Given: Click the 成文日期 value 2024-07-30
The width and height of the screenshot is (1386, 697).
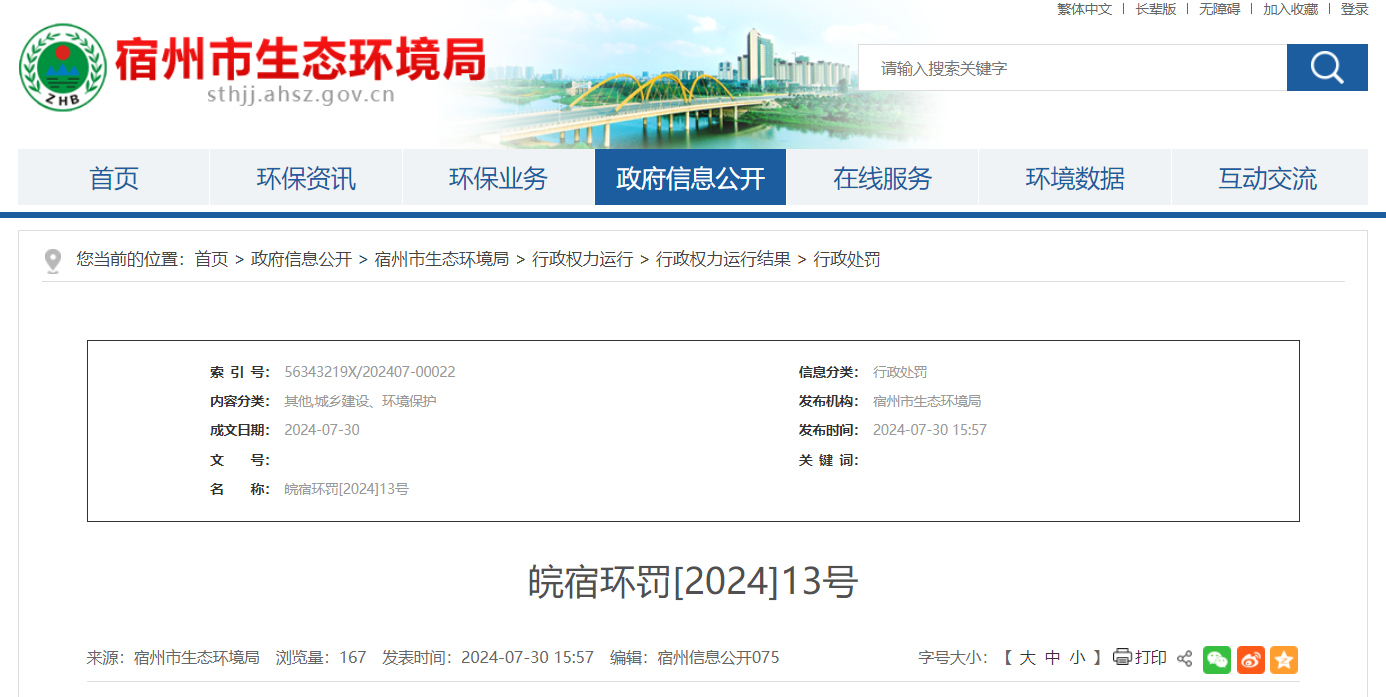Looking at the screenshot, I should point(322,430).
